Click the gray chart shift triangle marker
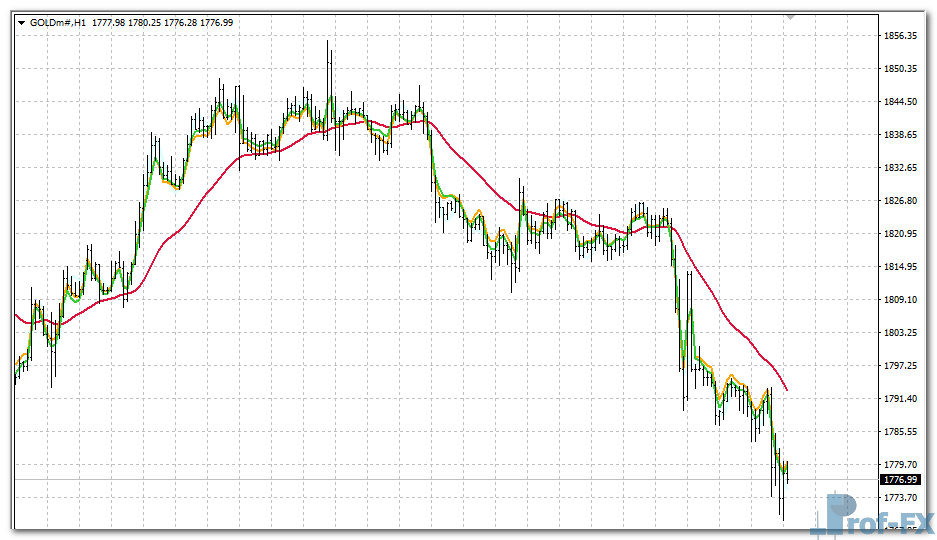The image size is (937, 540). pos(790,16)
